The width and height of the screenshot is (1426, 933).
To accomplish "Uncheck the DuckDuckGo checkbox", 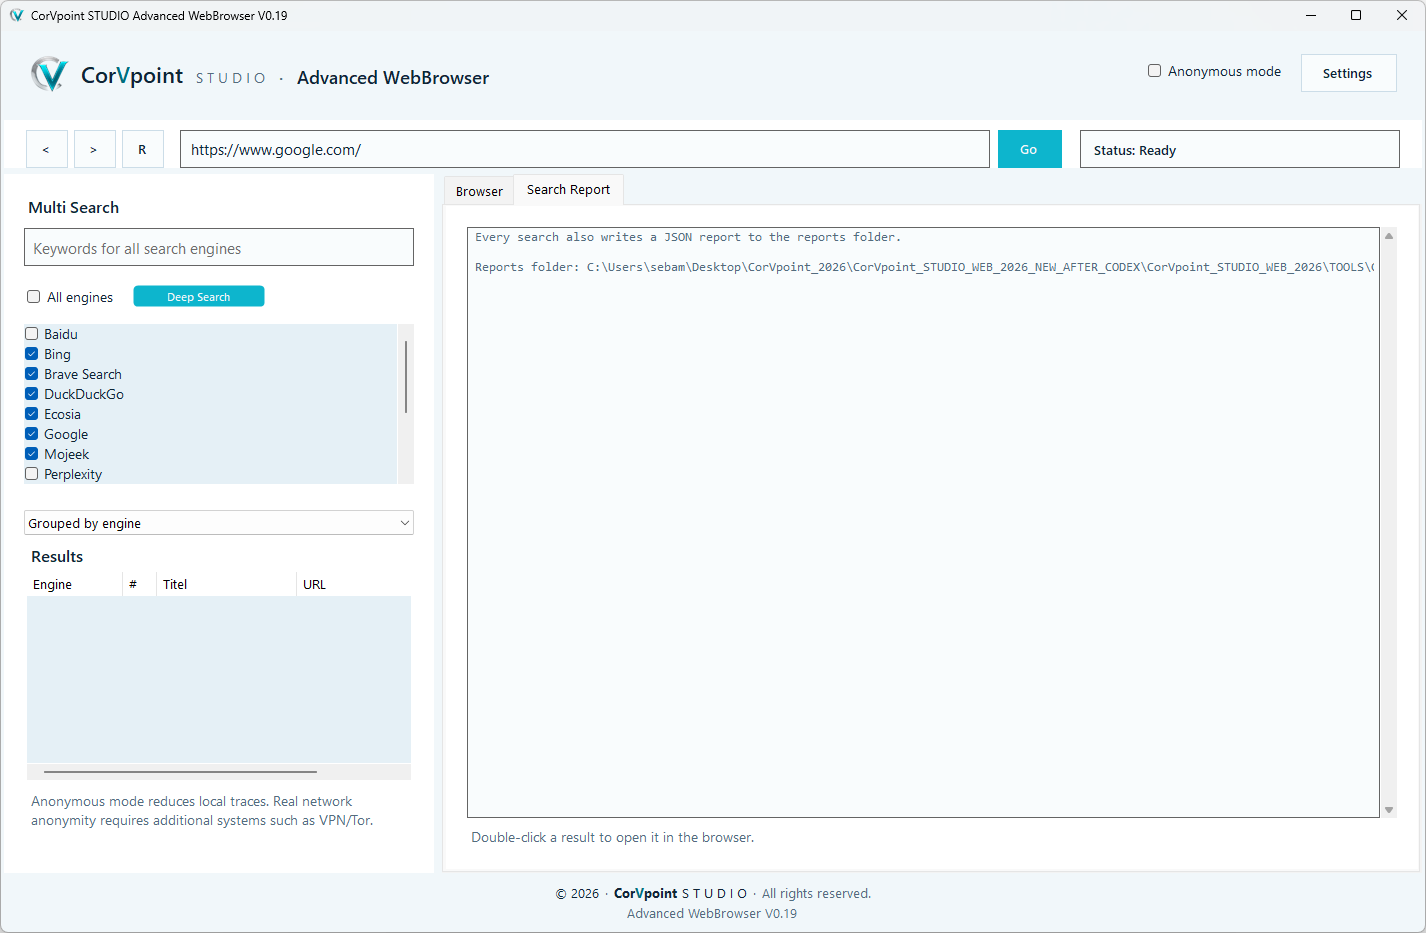I will pyautogui.click(x=32, y=394).
